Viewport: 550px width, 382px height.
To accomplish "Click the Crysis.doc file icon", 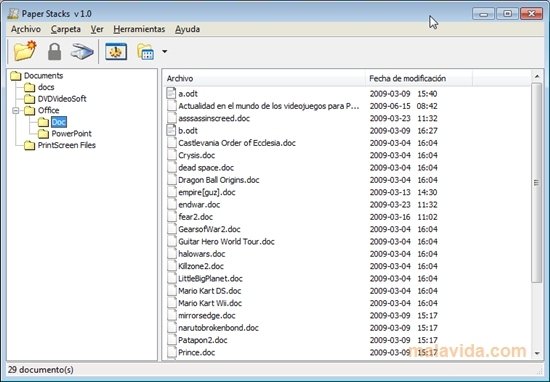I will click(x=171, y=155).
